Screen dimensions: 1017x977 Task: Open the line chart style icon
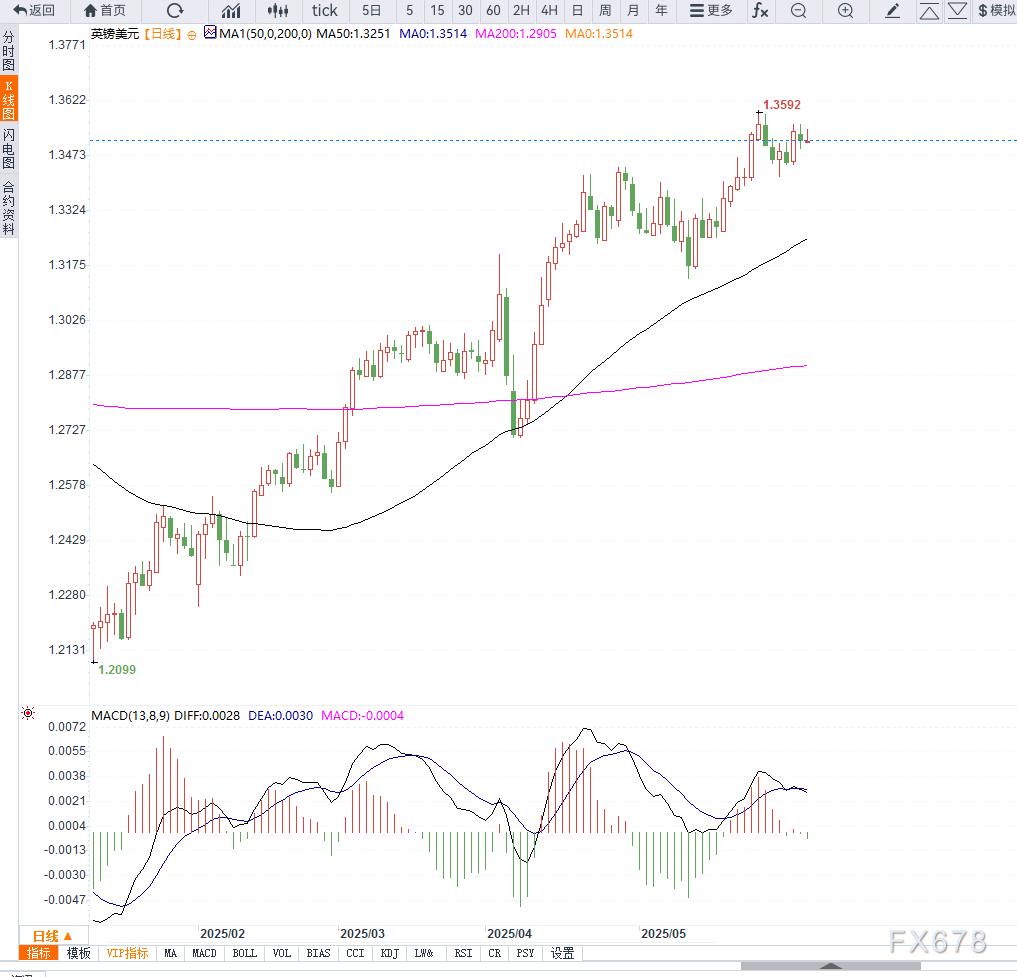(x=231, y=11)
